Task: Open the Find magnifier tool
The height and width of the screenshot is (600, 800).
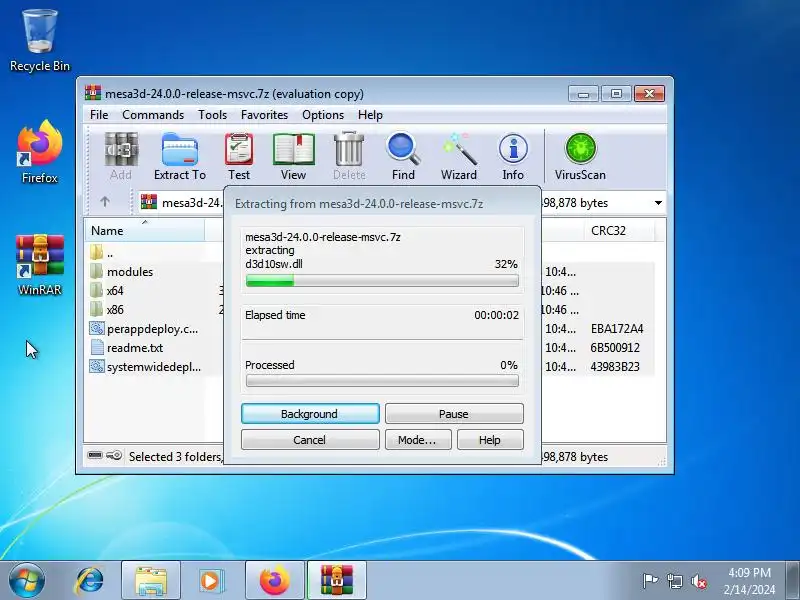Action: tap(403, 156)
